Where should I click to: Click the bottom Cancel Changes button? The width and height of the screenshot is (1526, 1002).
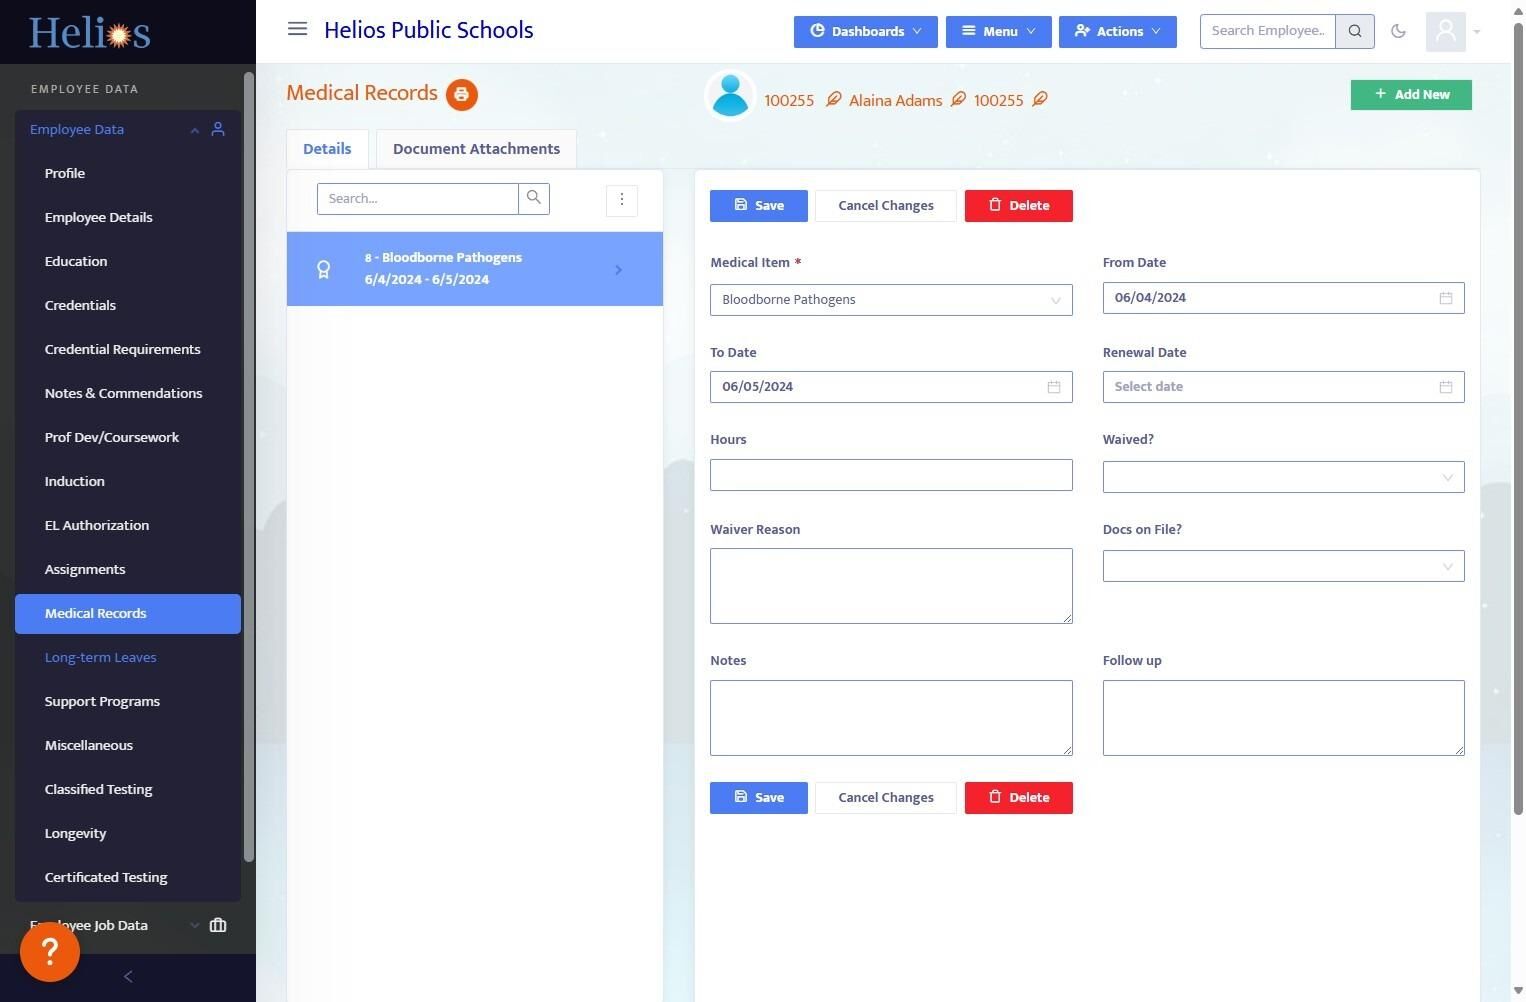click(x=886, y=798)
